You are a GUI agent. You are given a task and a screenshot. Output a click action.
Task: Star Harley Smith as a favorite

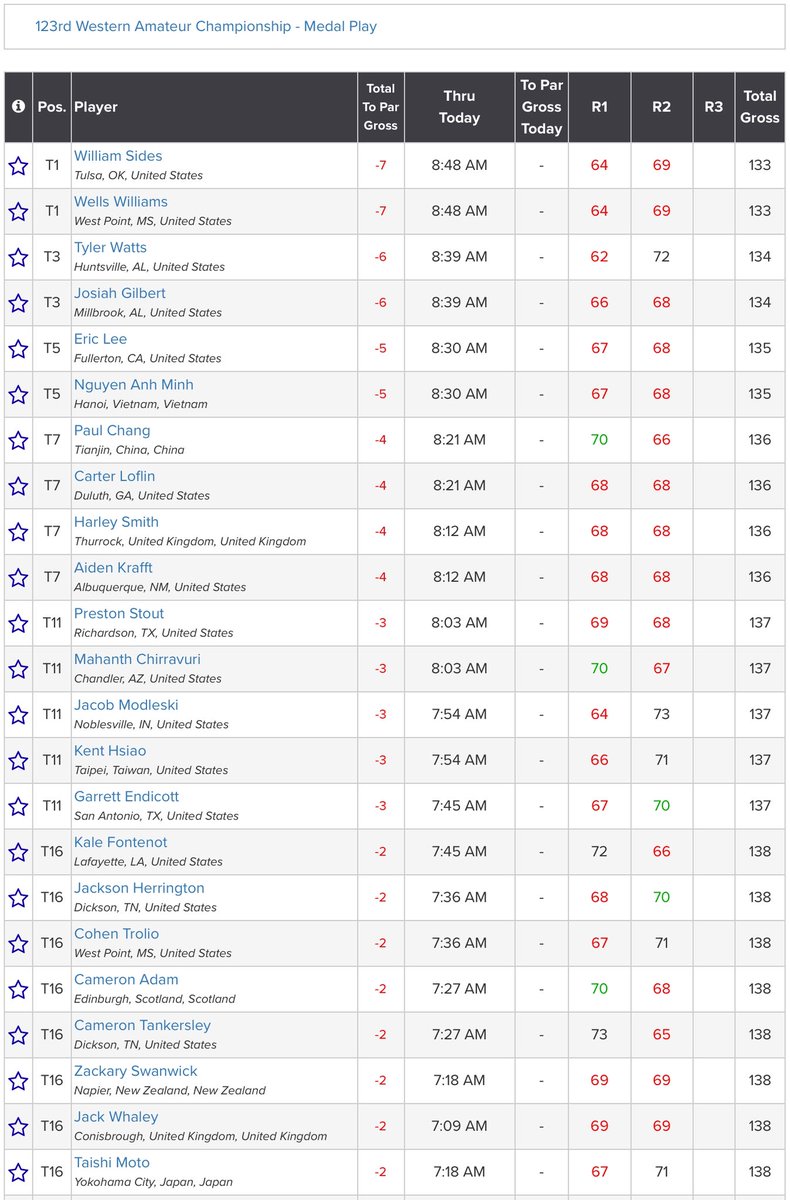tap(18, 532)
